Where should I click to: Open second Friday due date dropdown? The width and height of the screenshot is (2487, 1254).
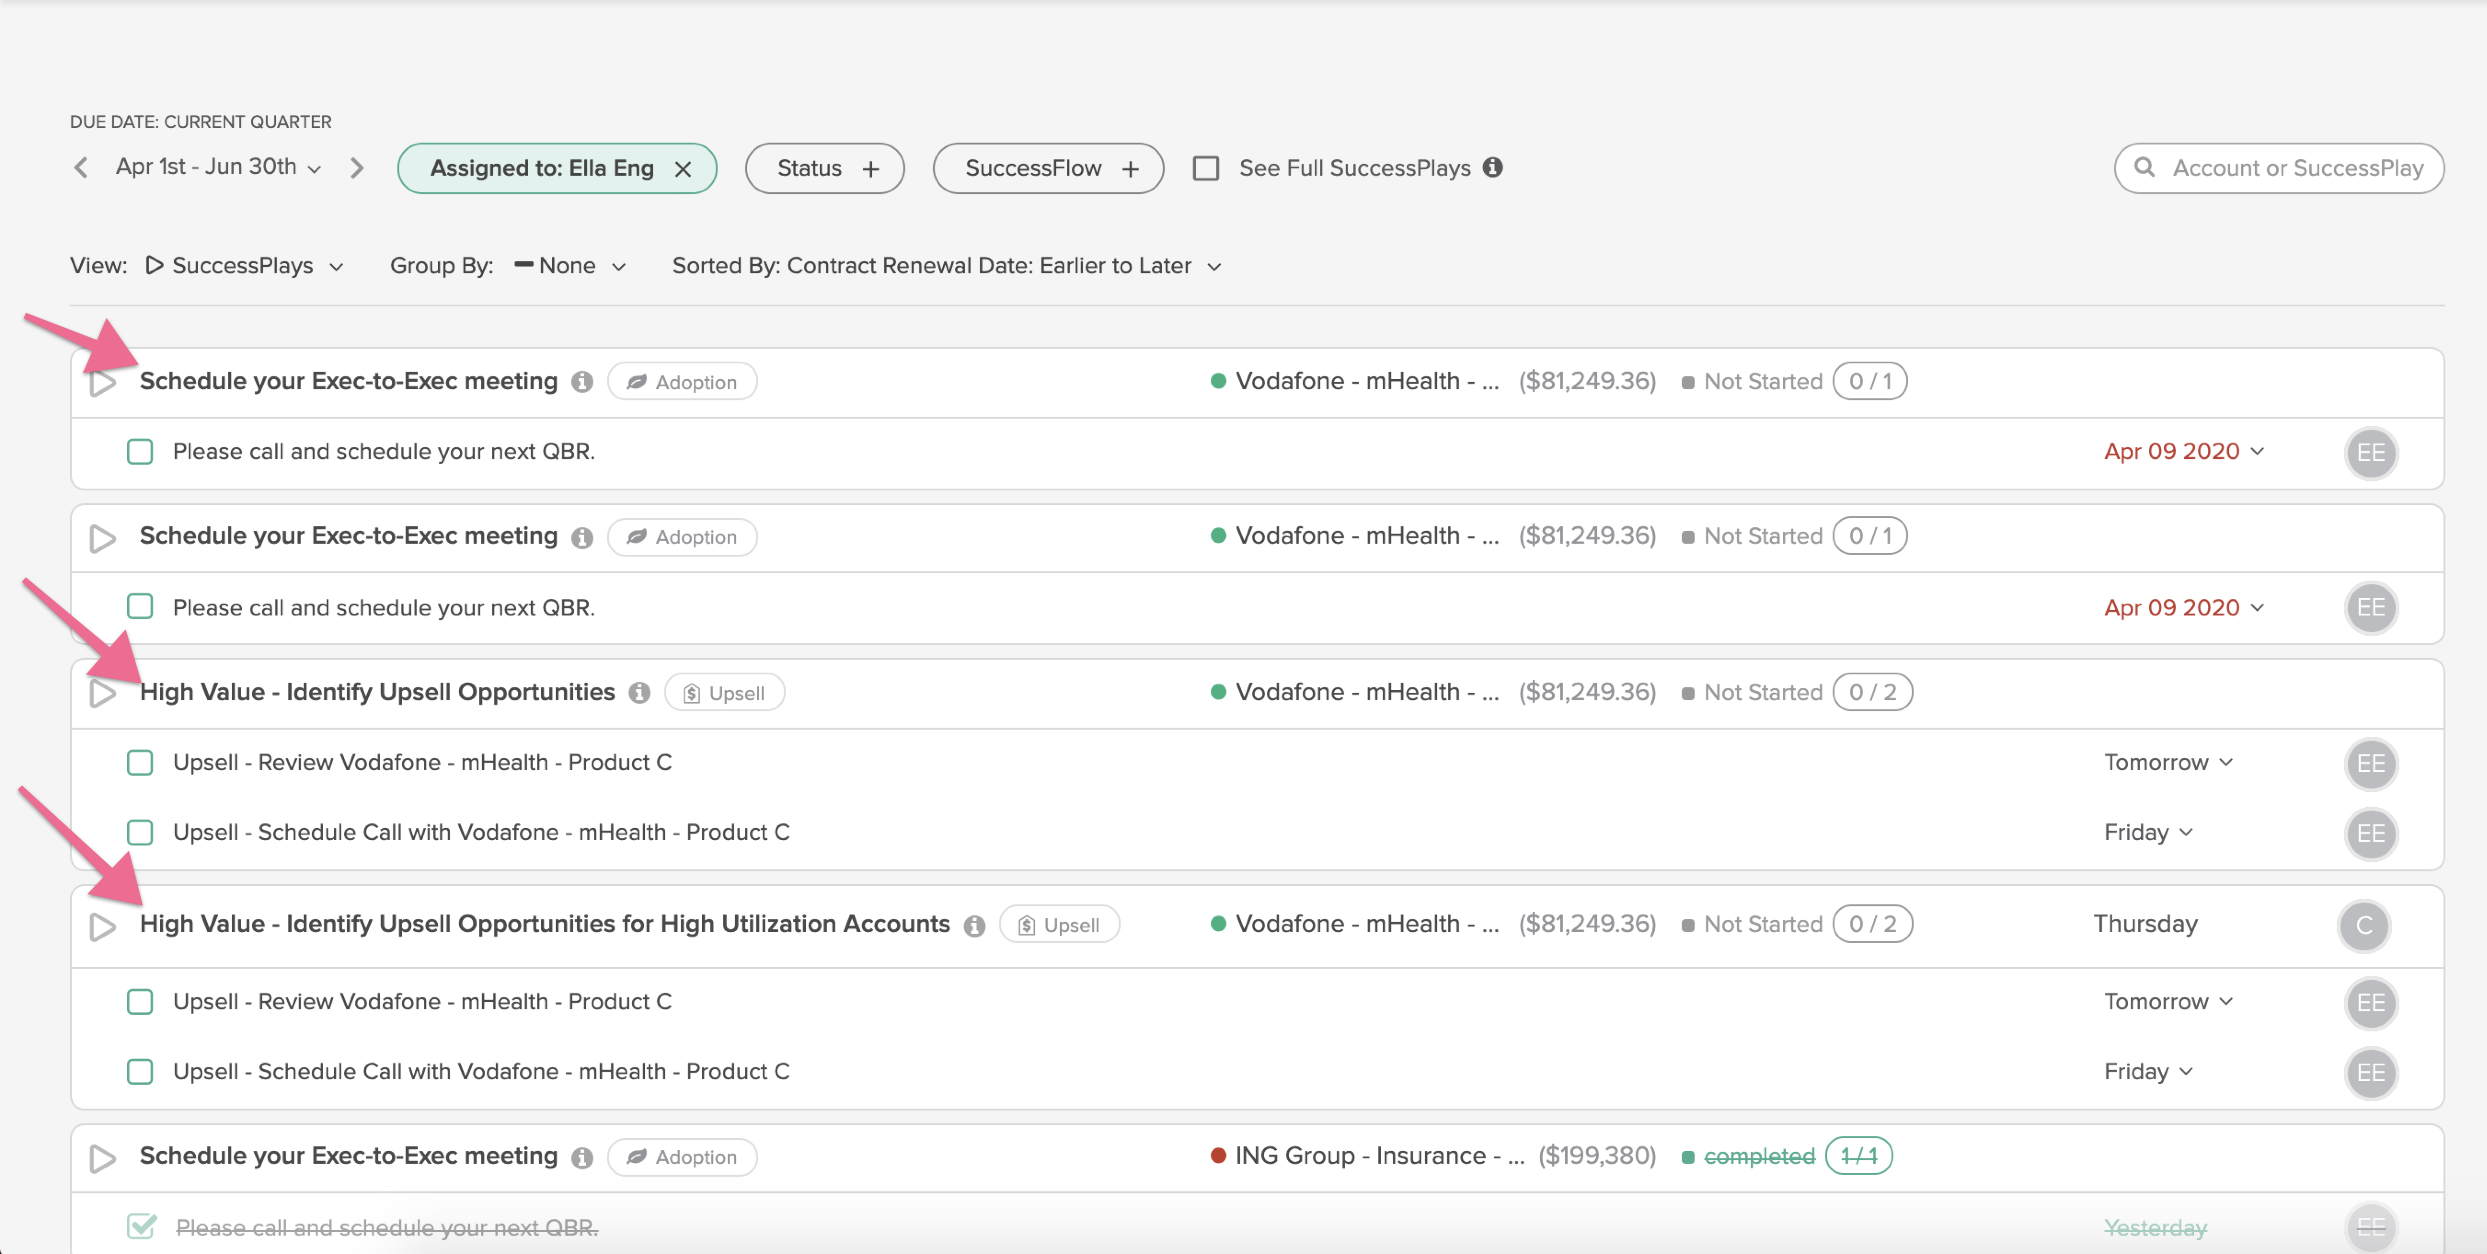click(x=2148, y=1072)
